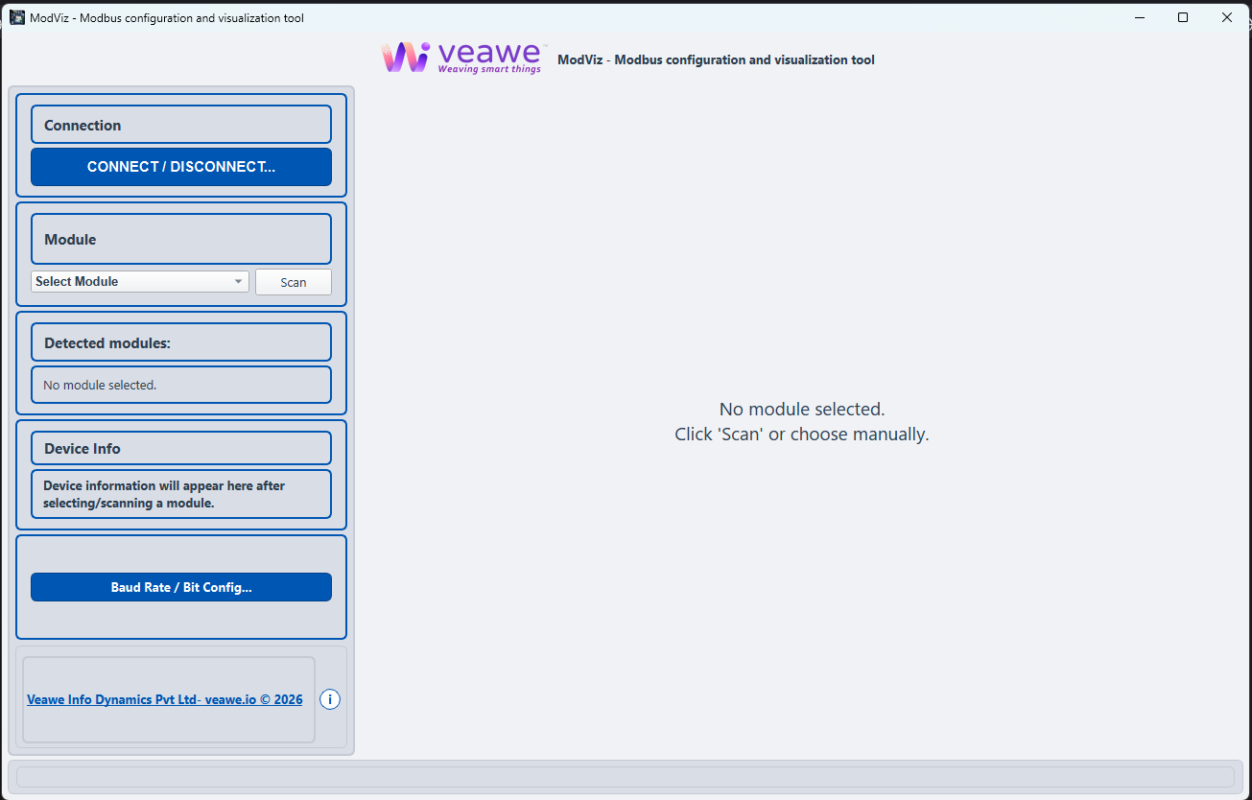
Task: Select the 'Detected modules:' header
Action: pyautogui.click(x=181, y=341)
